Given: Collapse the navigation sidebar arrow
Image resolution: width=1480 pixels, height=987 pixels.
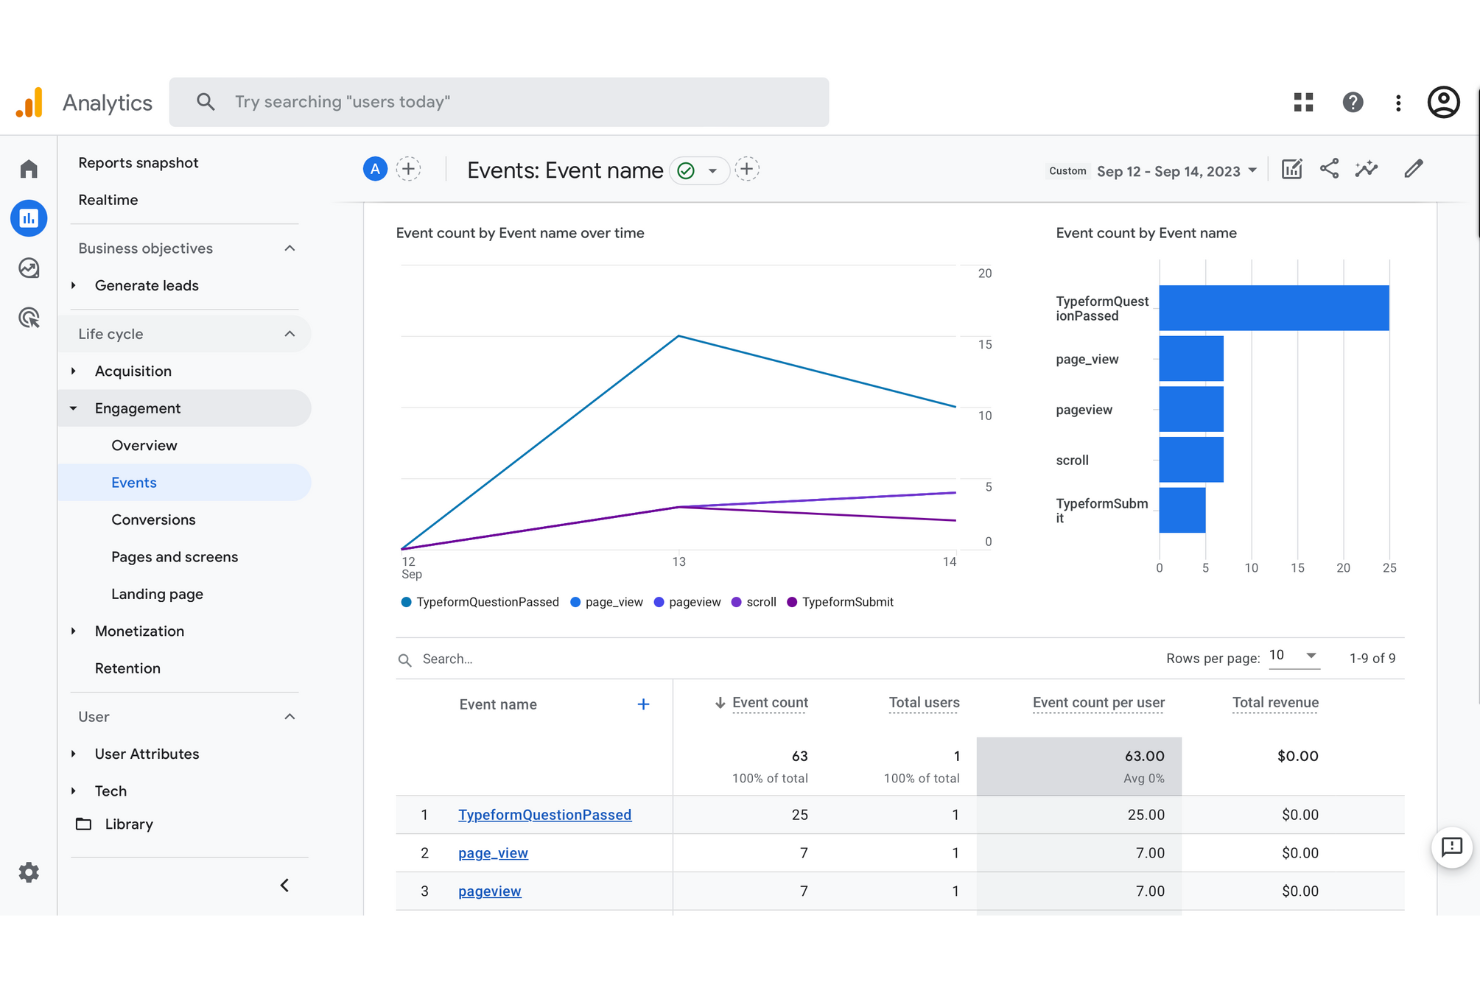Looking at the screenshot, I should (285, 885).
